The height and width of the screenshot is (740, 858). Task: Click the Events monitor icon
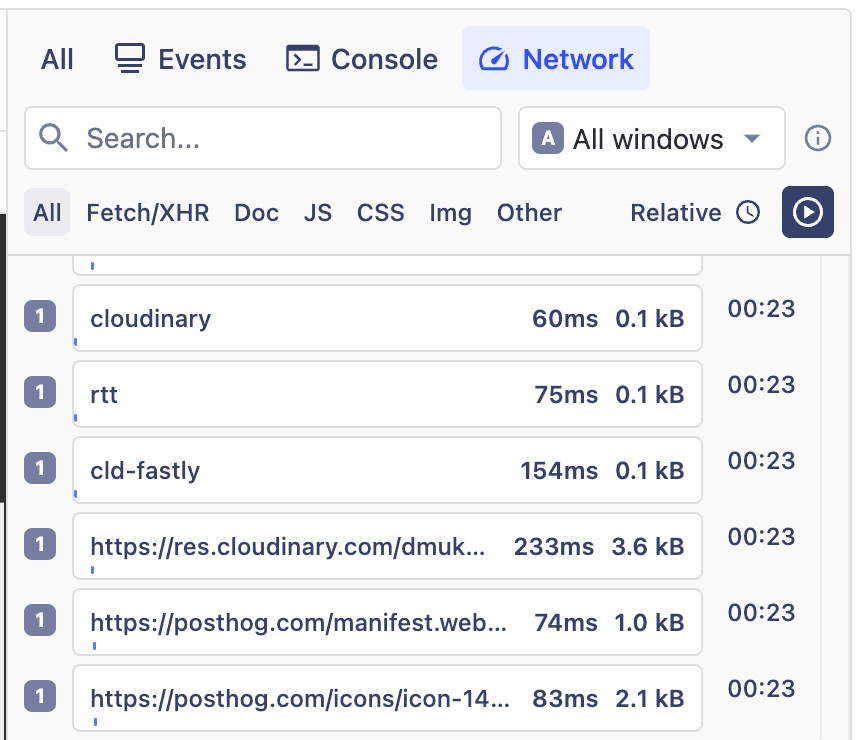pyautogui.click(x=130, y=59)
